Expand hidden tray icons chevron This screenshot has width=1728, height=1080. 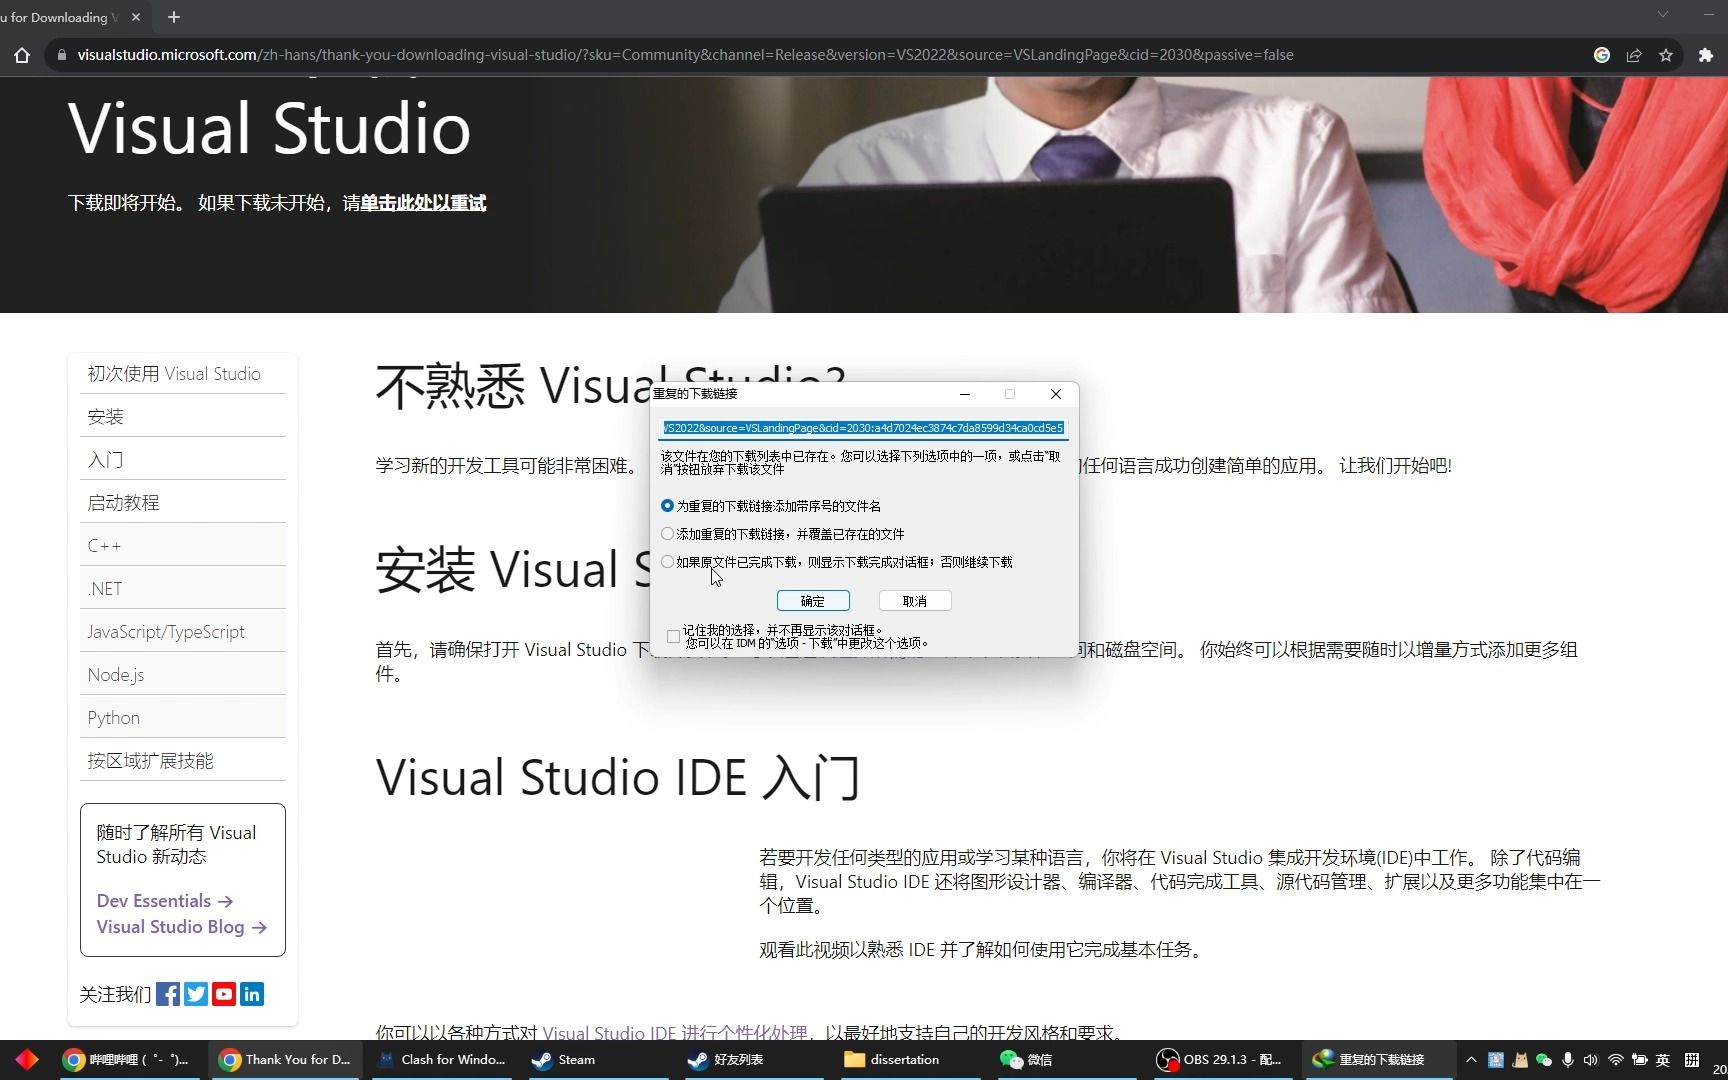click(x=1471, y=1060)
